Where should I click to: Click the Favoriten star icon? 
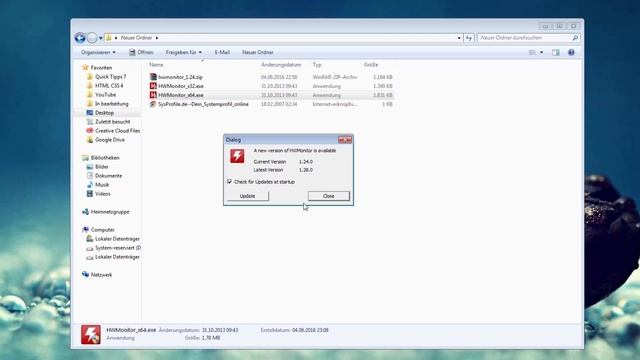click(85, 67)
